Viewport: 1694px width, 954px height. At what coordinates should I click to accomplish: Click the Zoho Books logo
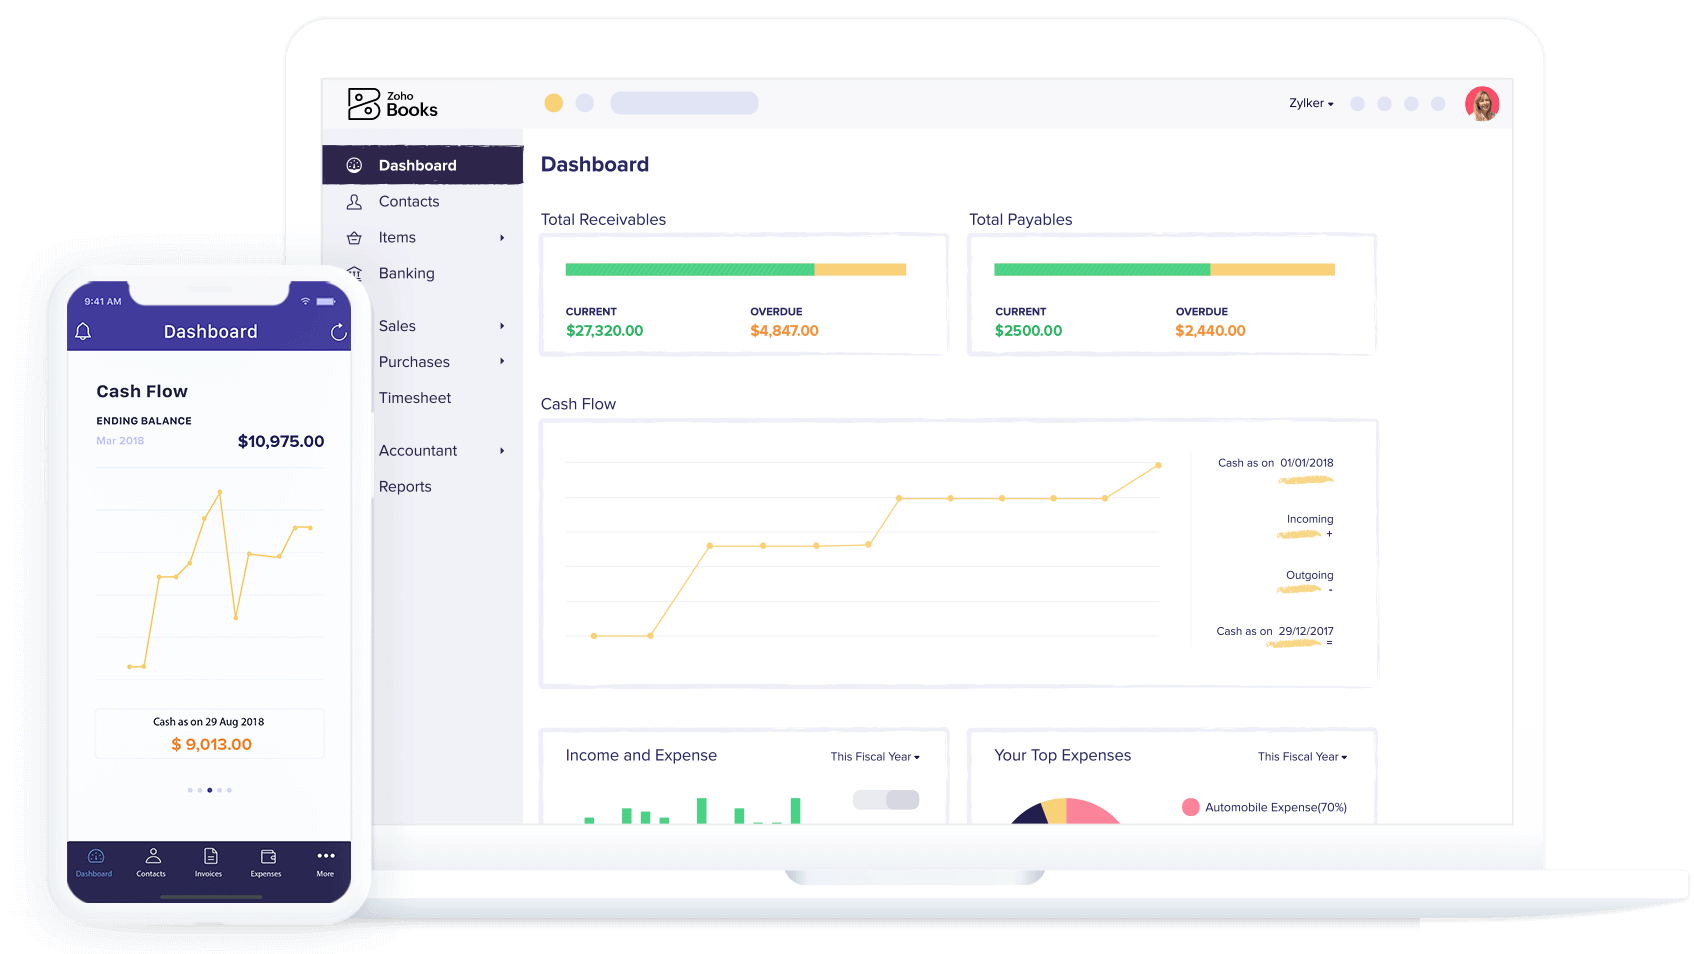click(391, 102)
